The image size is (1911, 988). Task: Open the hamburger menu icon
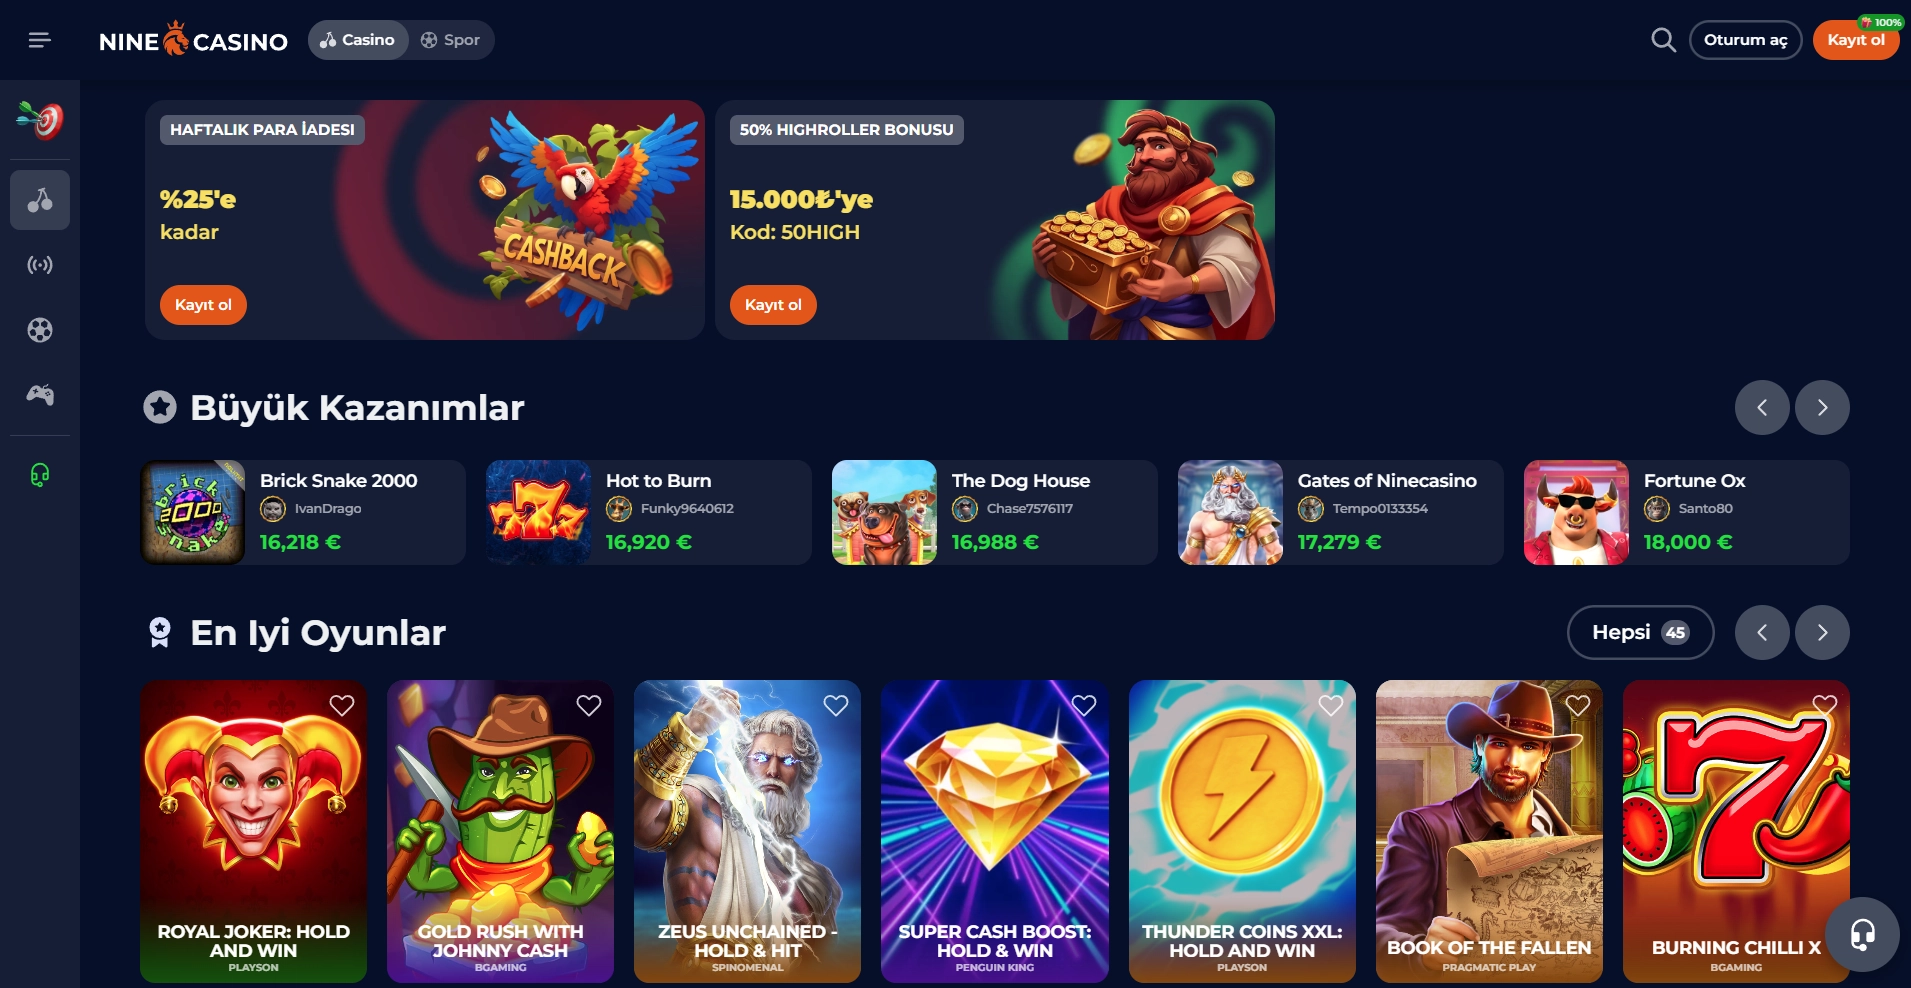[x=39, y=40]
